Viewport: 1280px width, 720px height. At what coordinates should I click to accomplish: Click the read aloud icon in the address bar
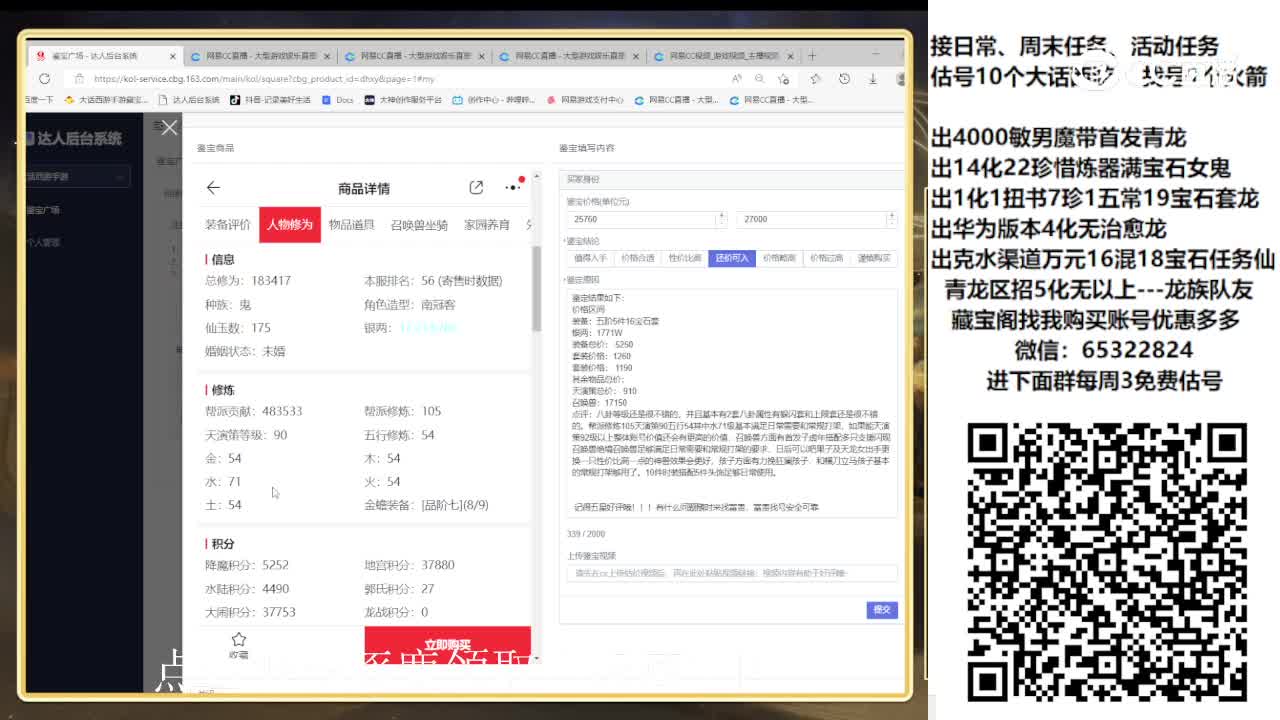pos(737,78)
